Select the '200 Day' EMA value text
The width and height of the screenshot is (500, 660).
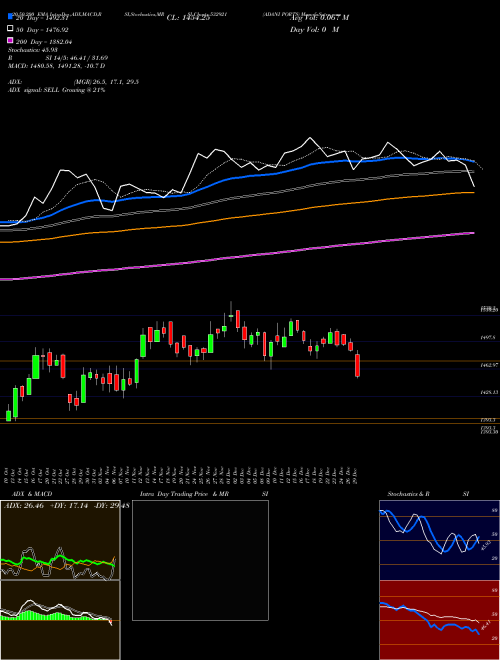tap(44, 42)
